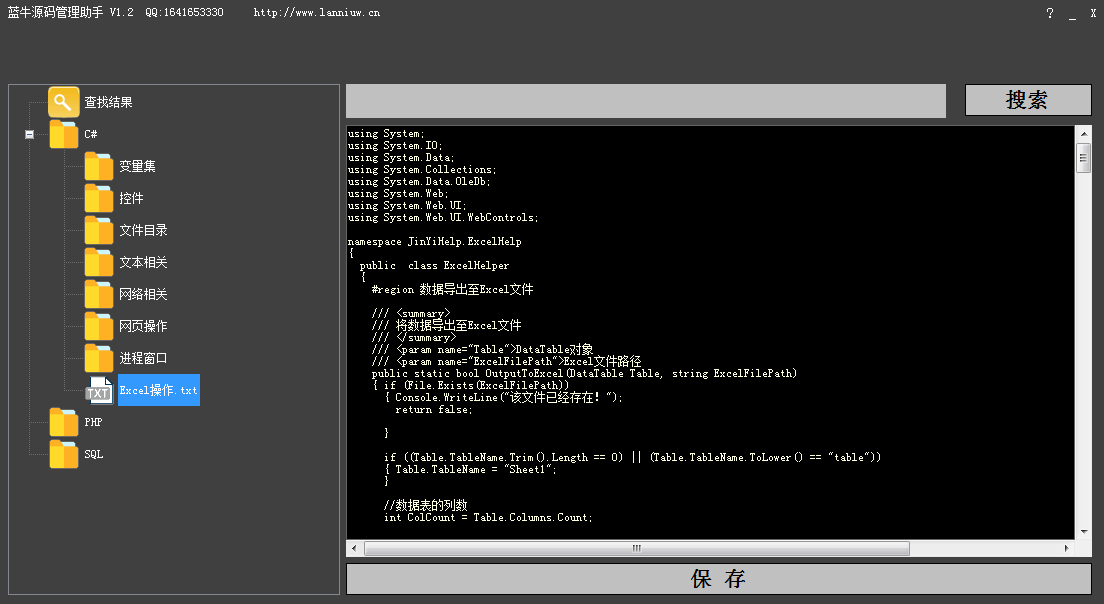Viewport: 1104px width, 604px height.
Task: Select the SQL tree item
Action: [x=93, y=454]
